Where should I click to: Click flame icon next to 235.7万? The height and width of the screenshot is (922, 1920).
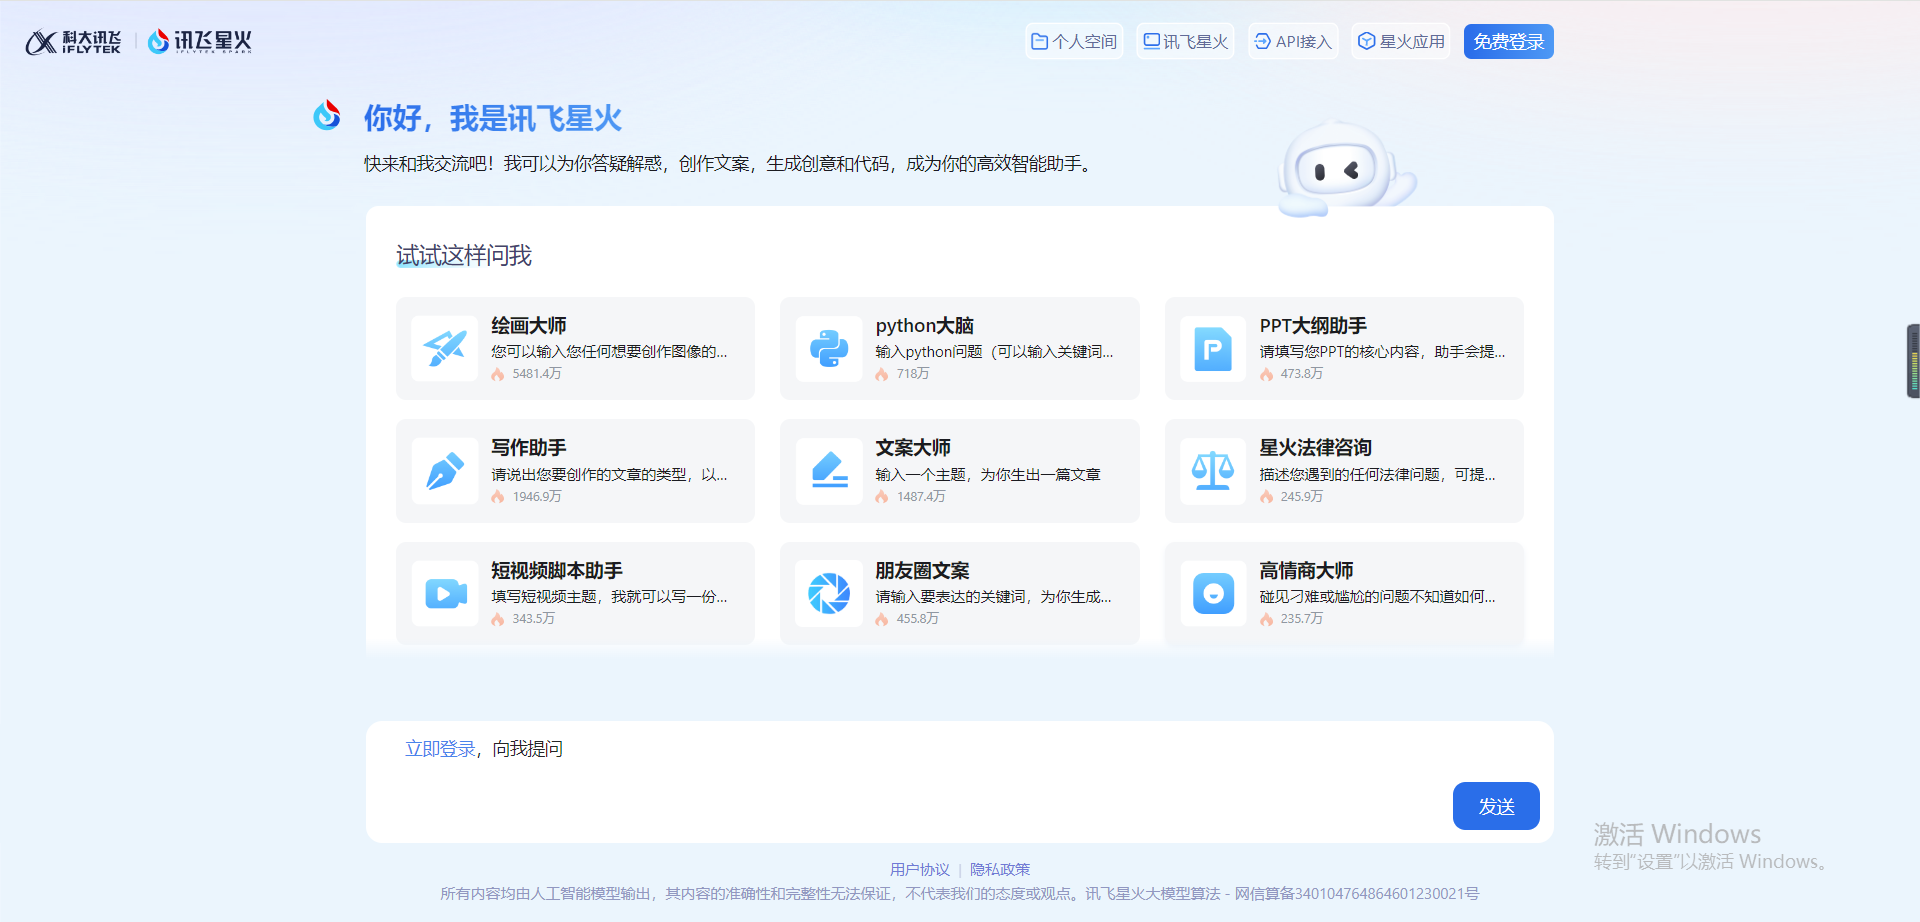coord(1266,619)
